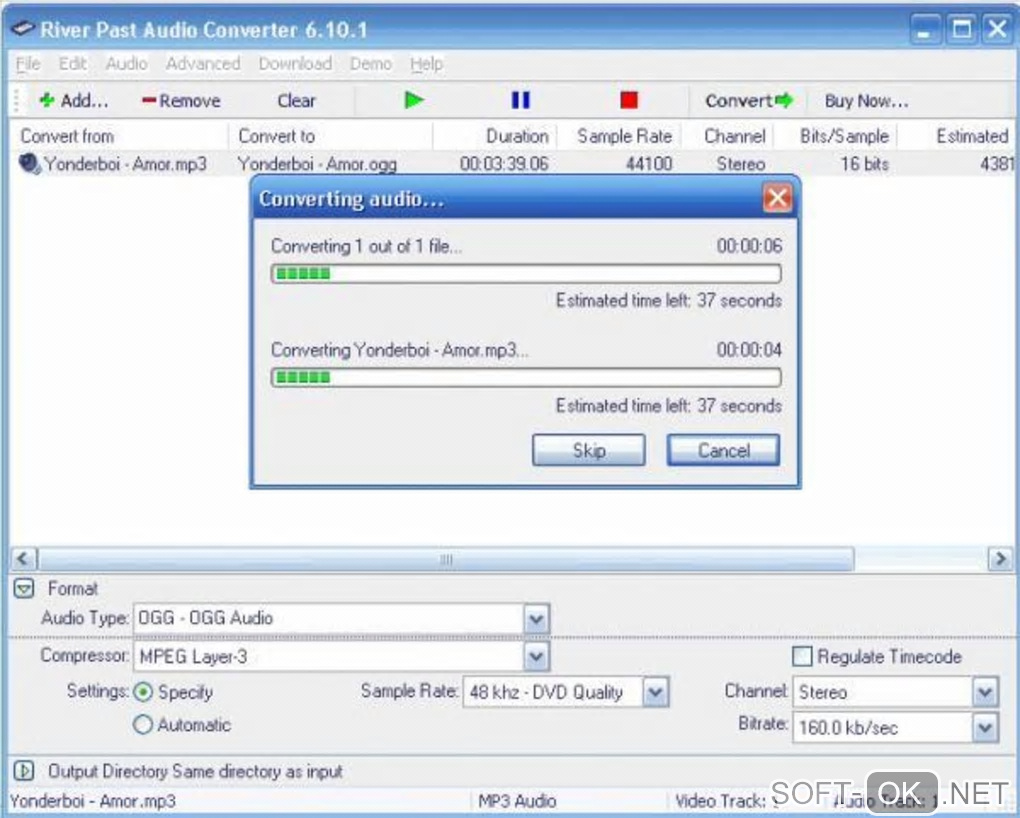This screenshot has height=818, width=1020.
Task: Click the Stereo cell in the file row
Action: [740, 163]
